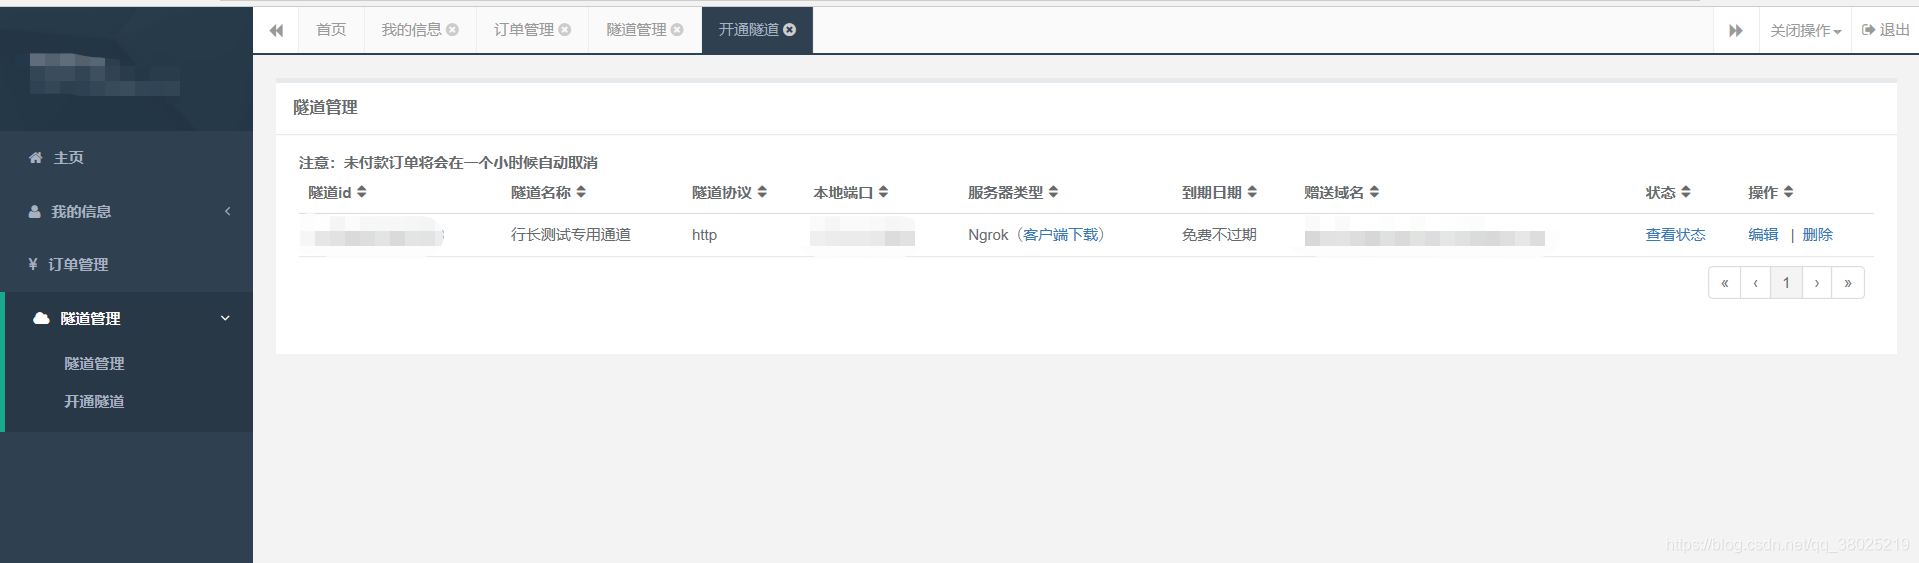Click the 删除 link in the row

pos(1817,235)
